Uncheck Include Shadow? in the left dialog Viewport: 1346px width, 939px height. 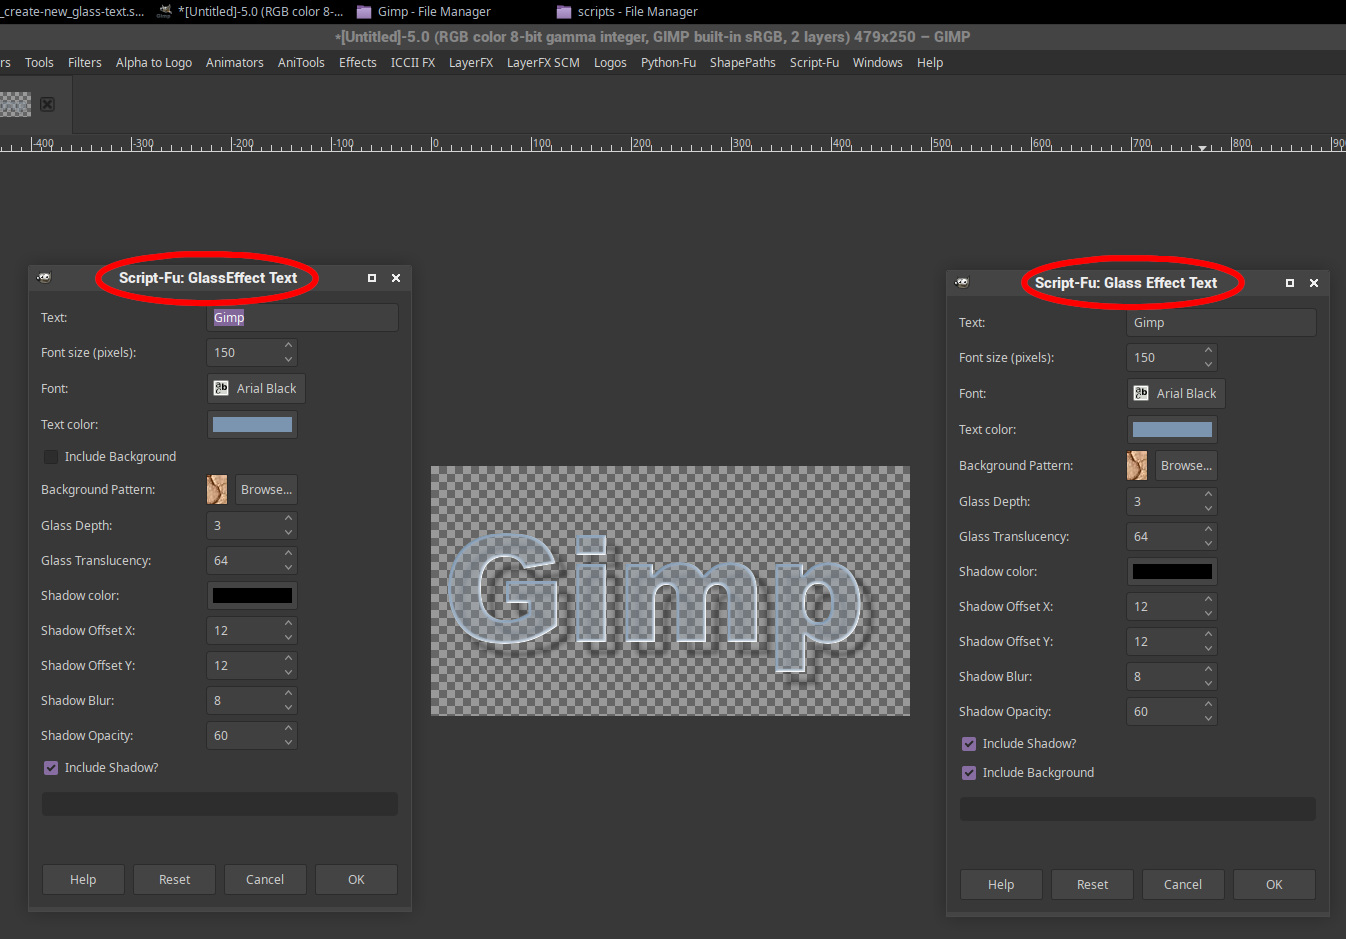pos(51,768)
